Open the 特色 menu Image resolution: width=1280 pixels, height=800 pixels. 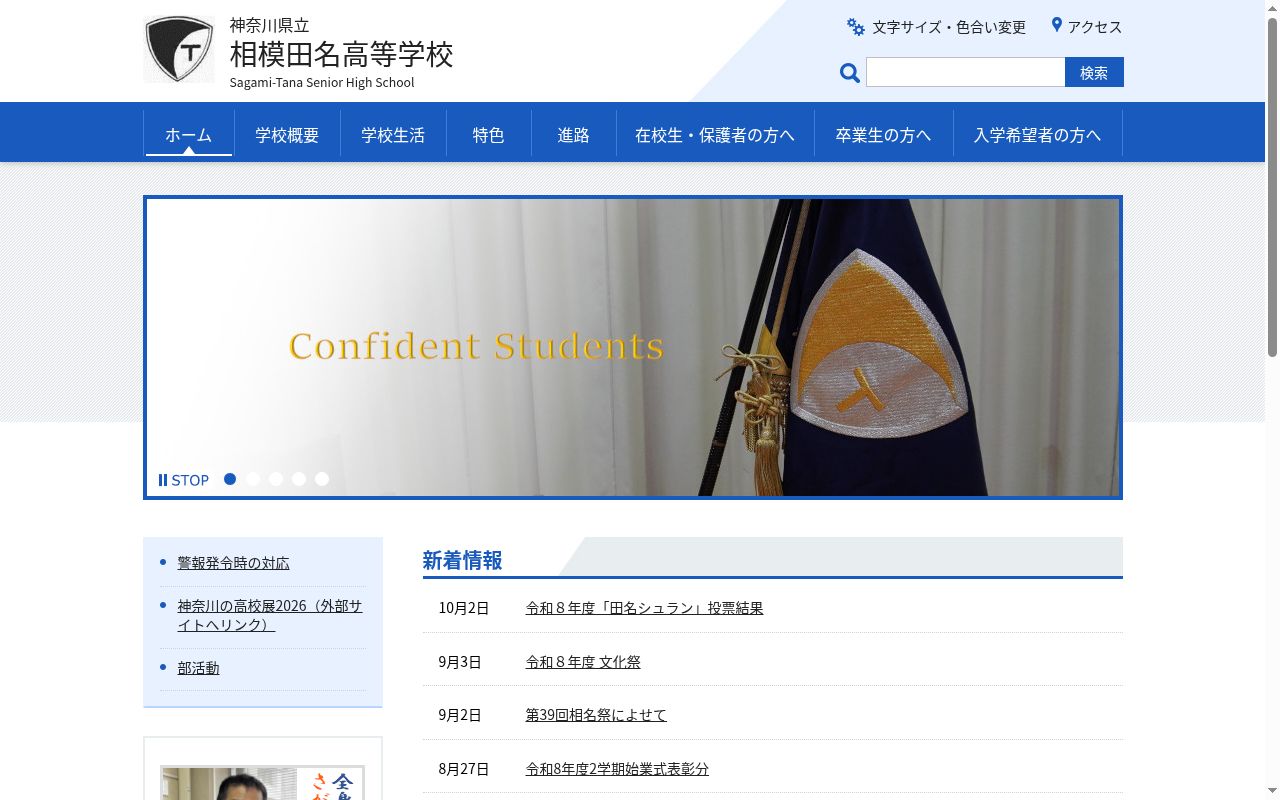click(488, 134)
